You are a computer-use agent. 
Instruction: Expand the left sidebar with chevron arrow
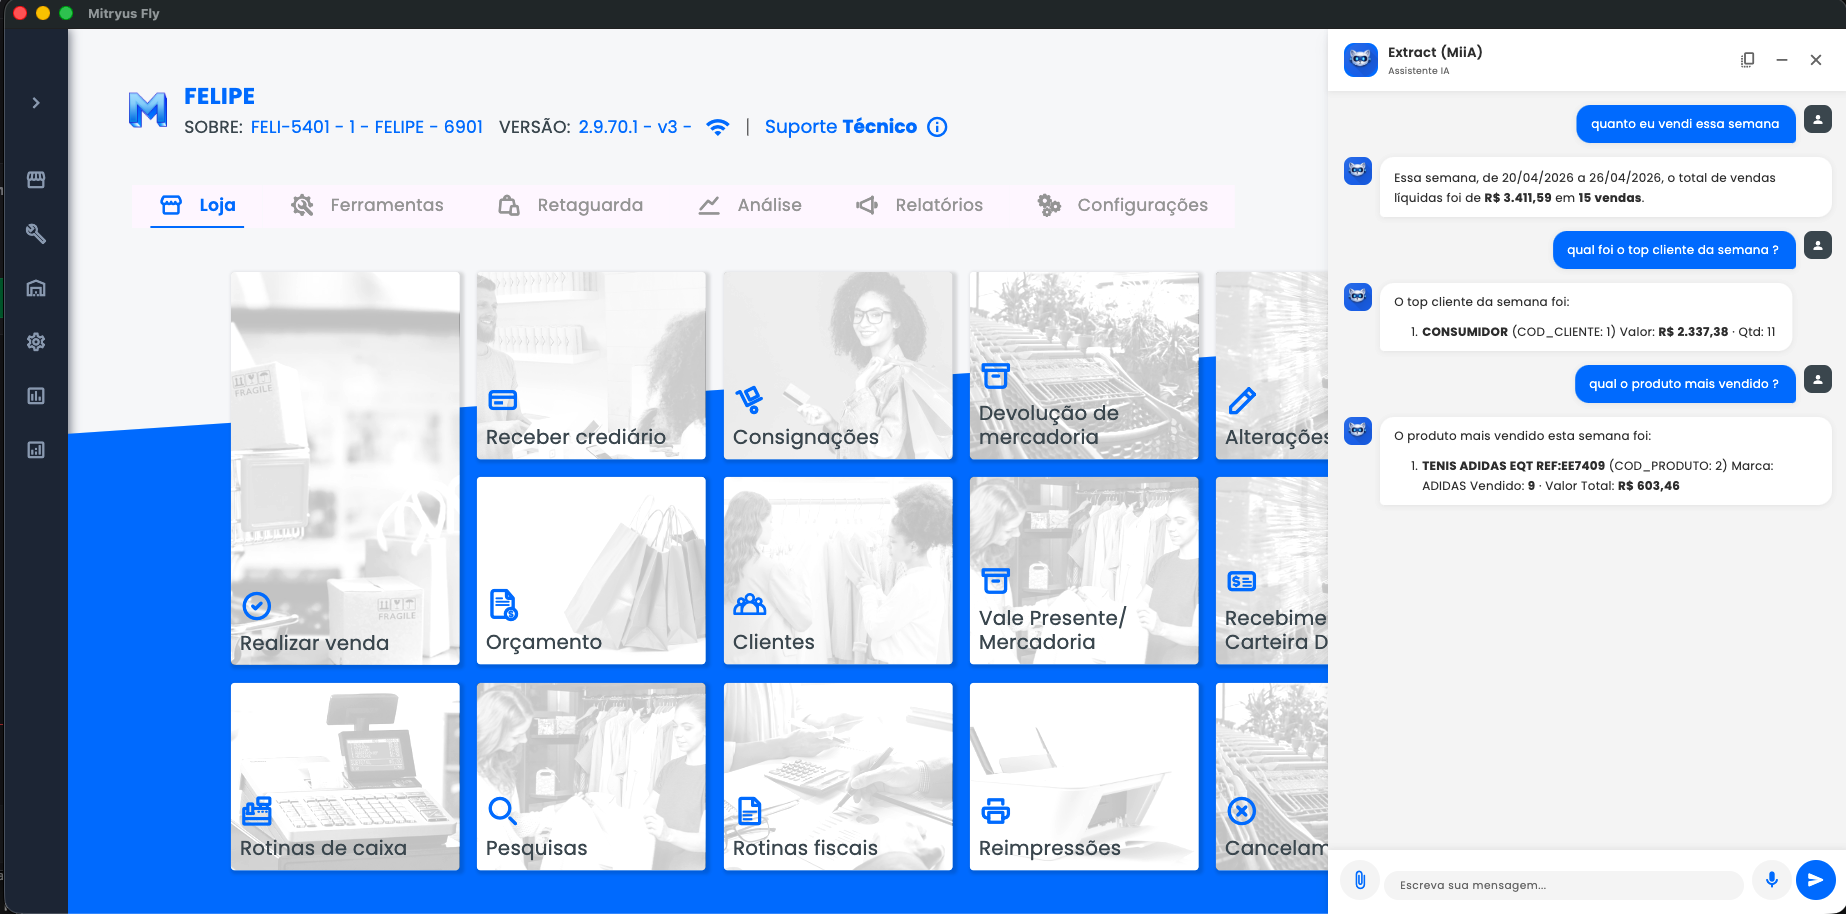coord(36,103)
